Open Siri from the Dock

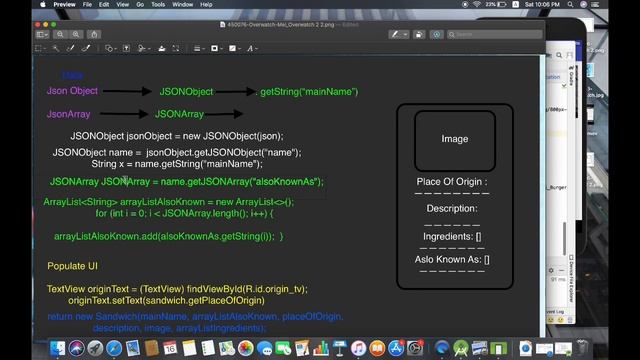pyautogui.click(x=76, y=348)
